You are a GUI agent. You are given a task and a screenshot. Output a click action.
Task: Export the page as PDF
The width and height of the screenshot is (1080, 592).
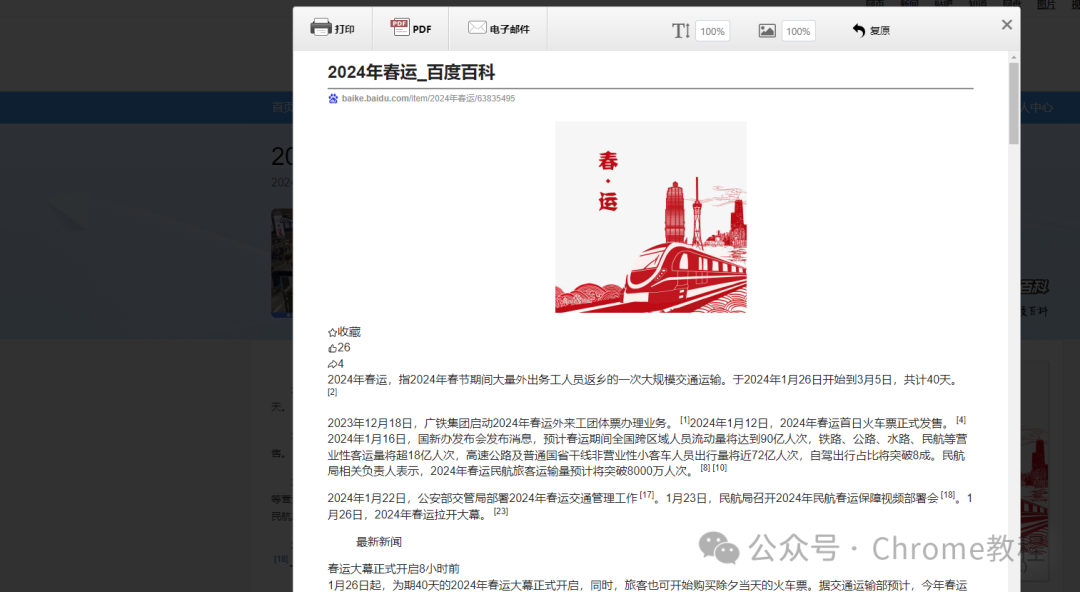411,28
